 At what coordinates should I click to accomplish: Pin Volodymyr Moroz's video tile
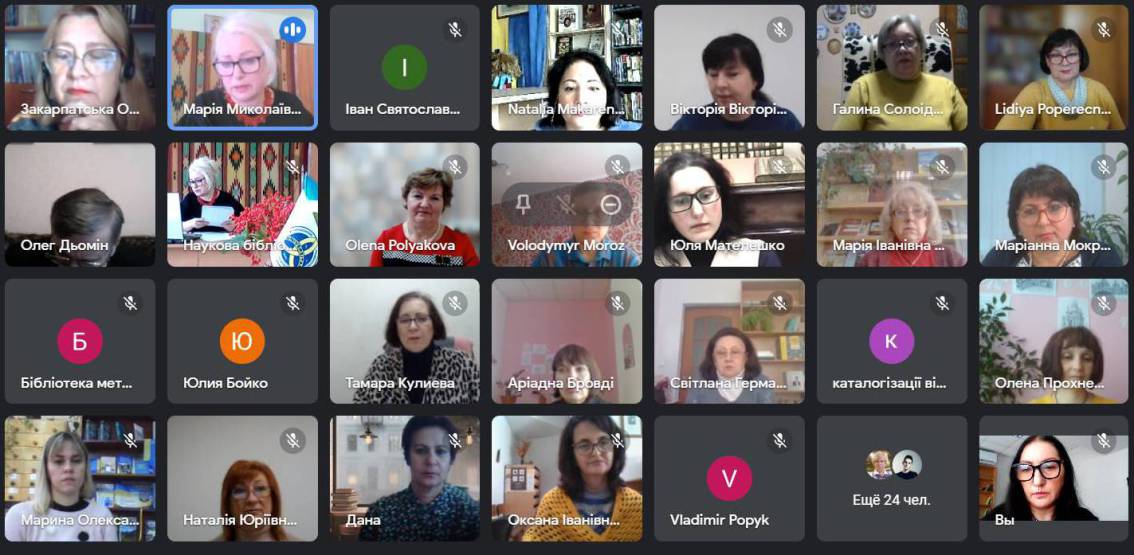pos(523,206)
